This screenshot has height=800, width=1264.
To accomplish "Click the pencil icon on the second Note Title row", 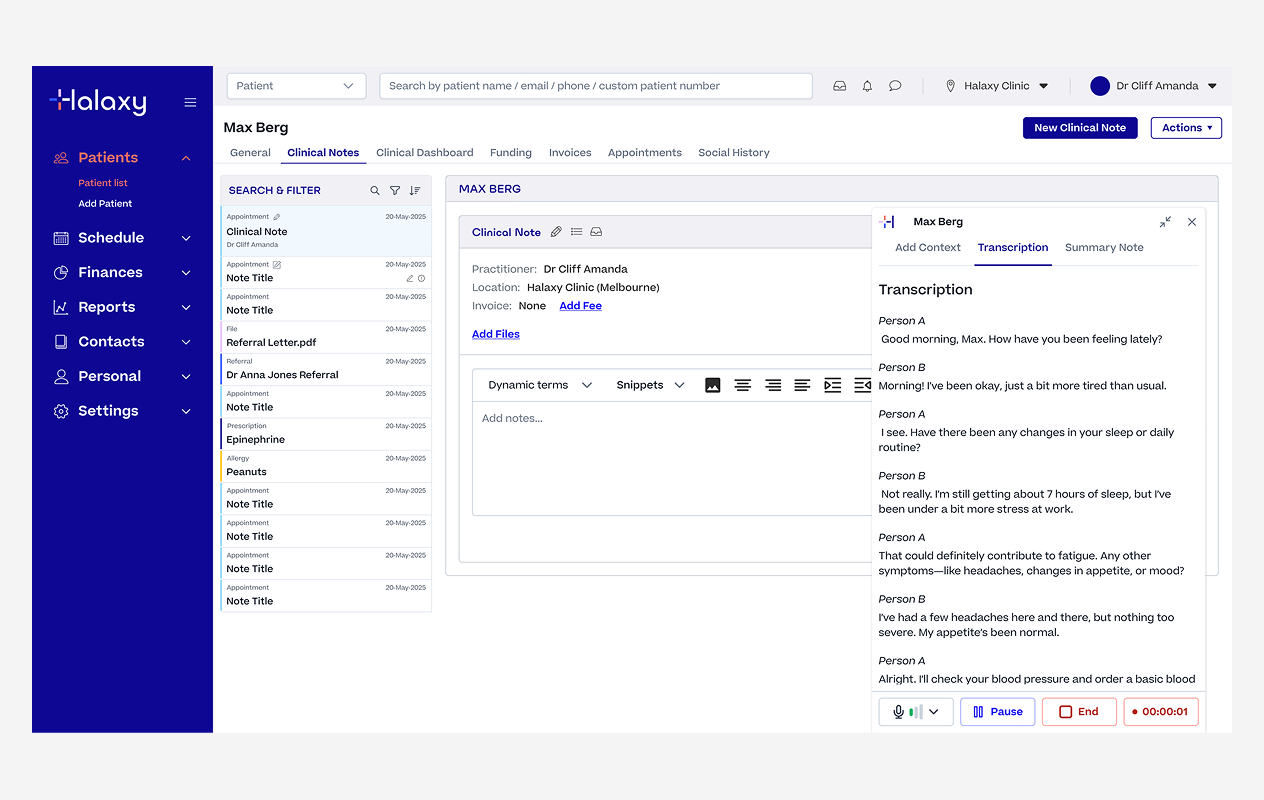I will tap(410, 279).
